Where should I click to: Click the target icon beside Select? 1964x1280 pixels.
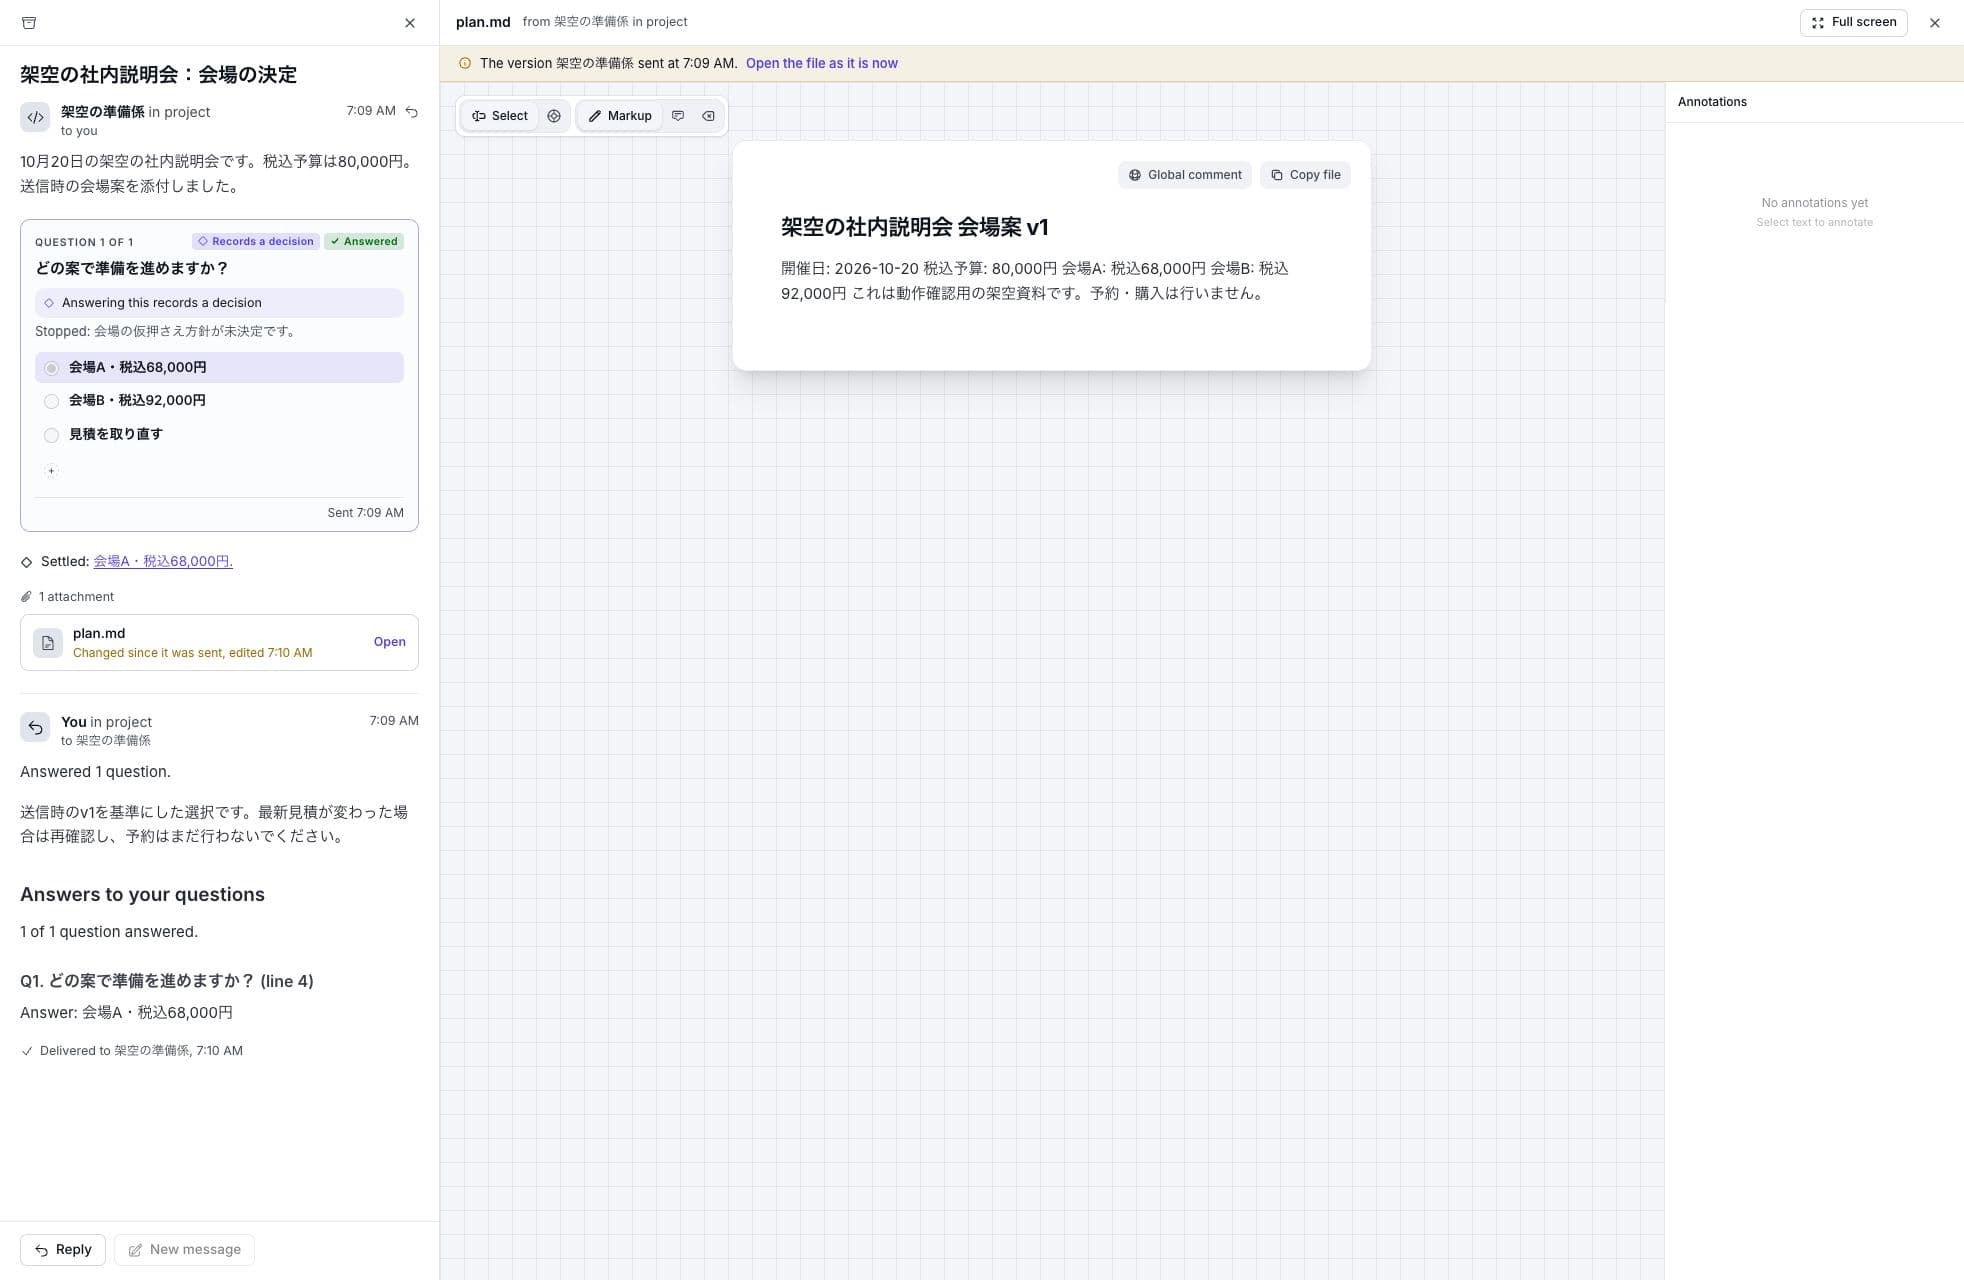tap(554, 116)
